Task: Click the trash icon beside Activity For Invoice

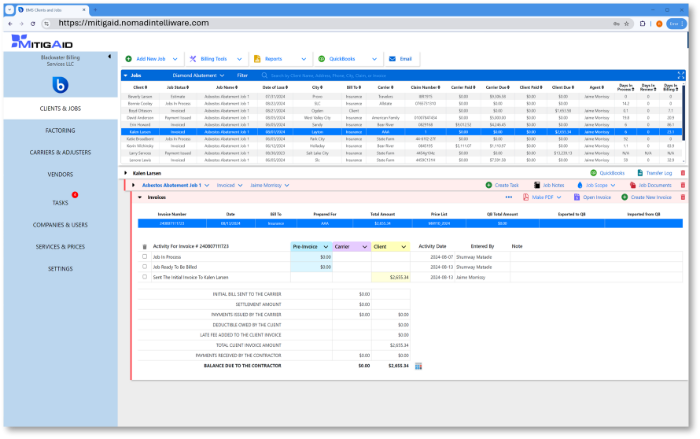Action: coord(144,246)
